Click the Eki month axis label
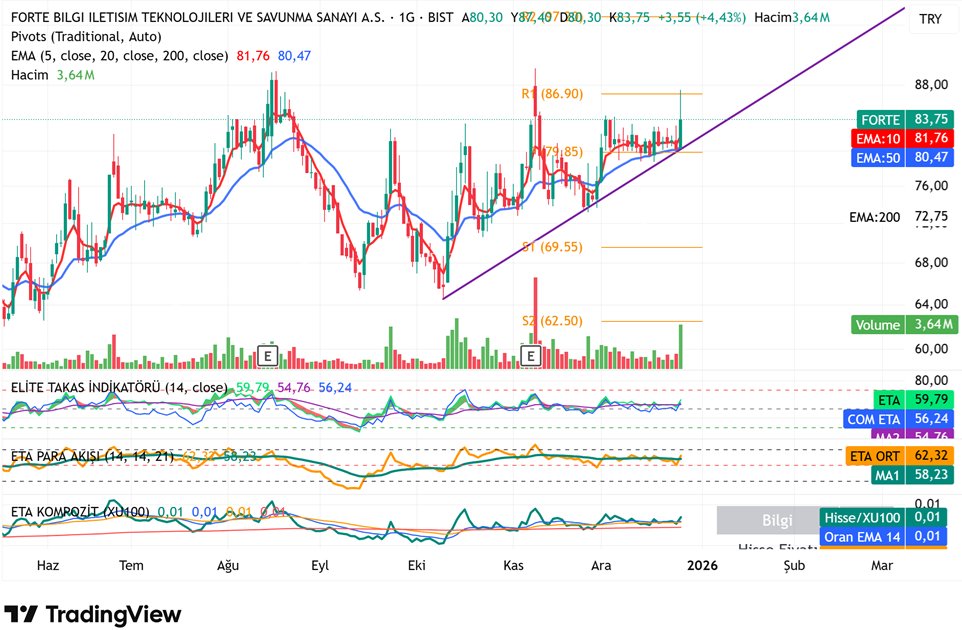The height and width of the screenshot is (630, 962). pyautogui.click(x=417, y=566)
